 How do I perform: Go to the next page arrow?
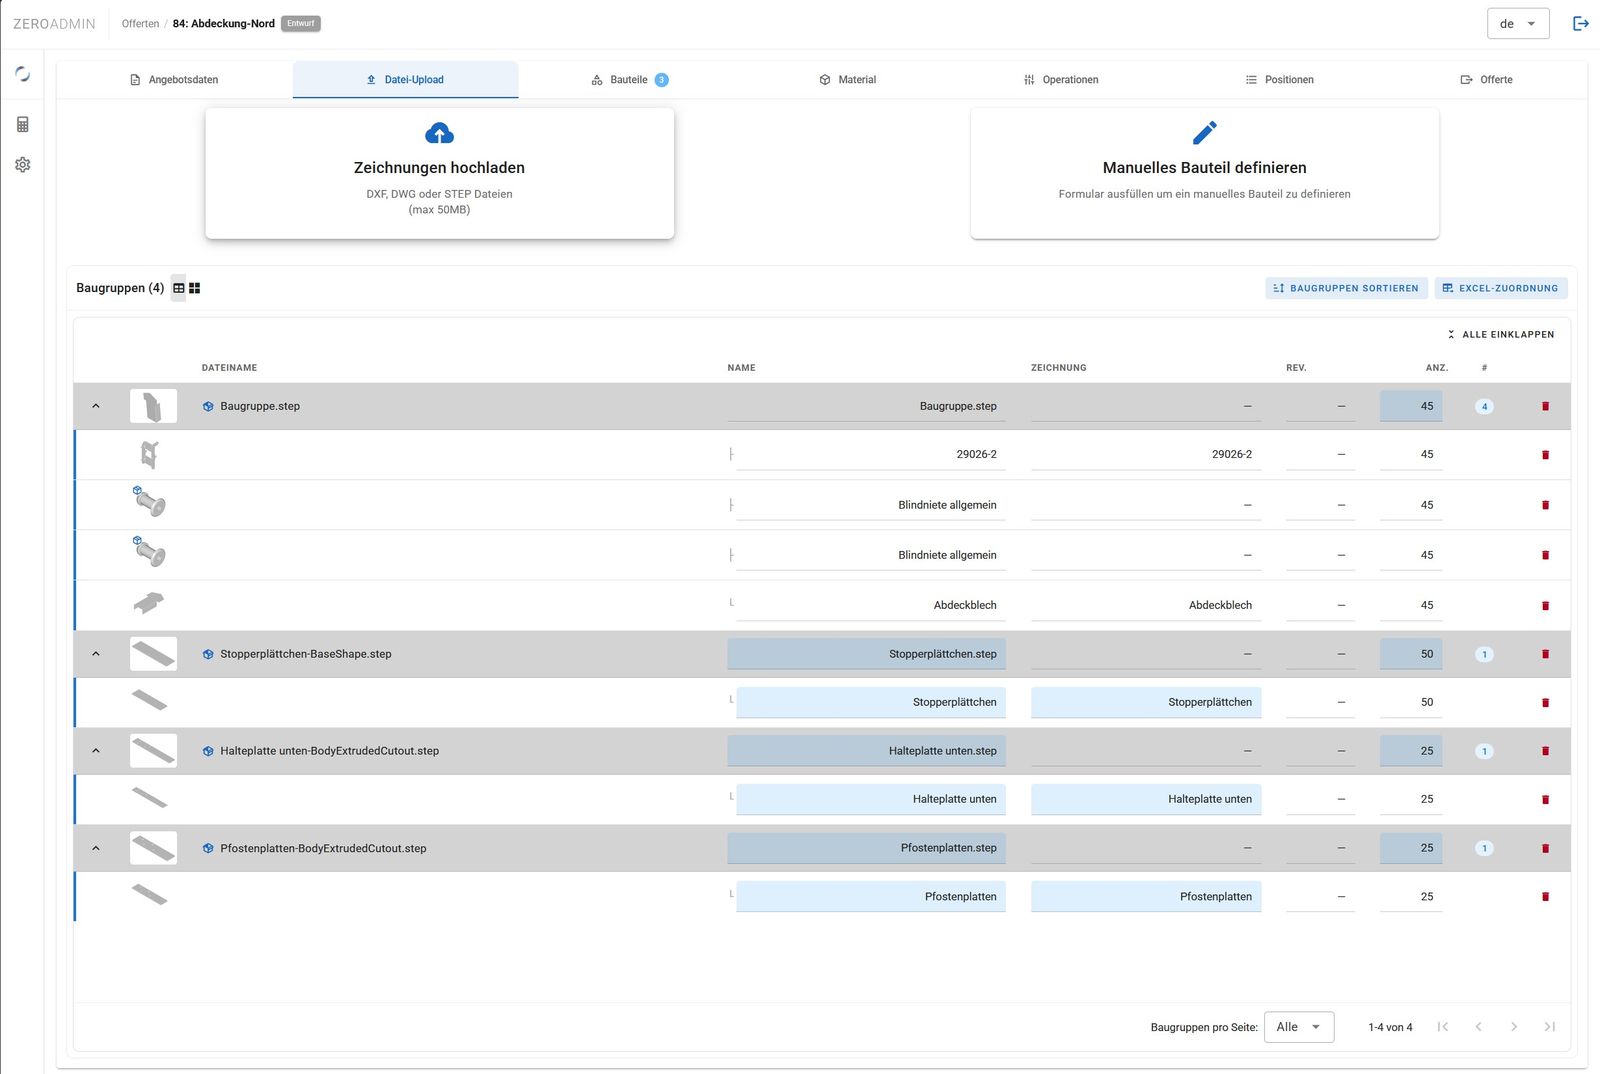coord(1514,1027)
